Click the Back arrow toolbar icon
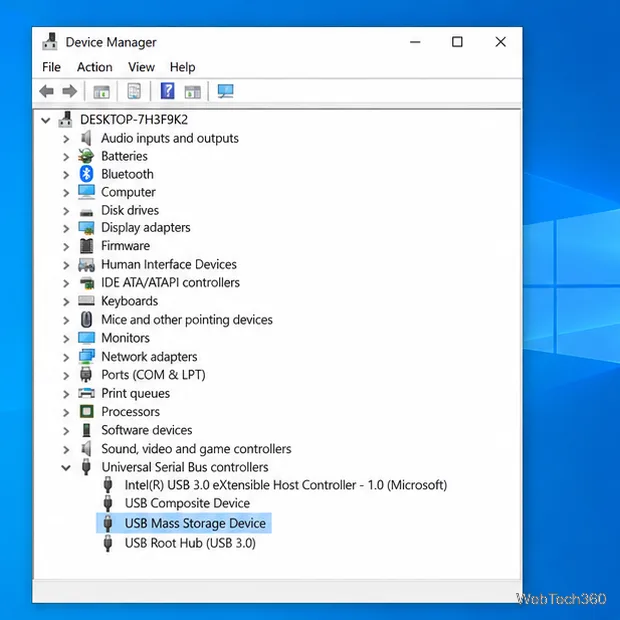 click(47, 91)
